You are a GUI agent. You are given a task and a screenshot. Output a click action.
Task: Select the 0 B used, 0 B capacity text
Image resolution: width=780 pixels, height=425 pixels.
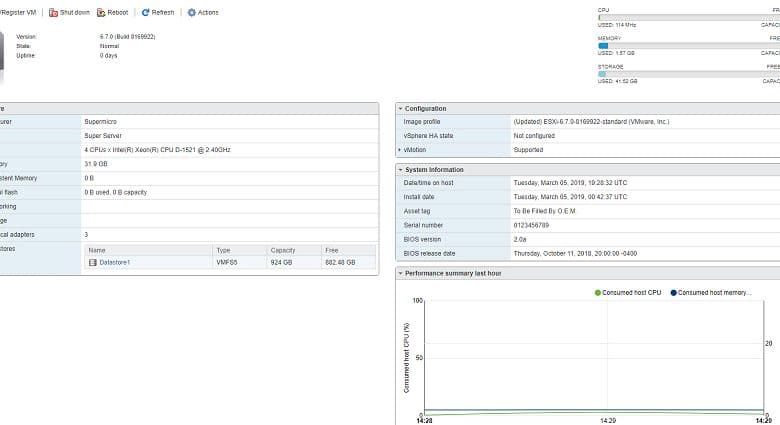tap(115, 192)
